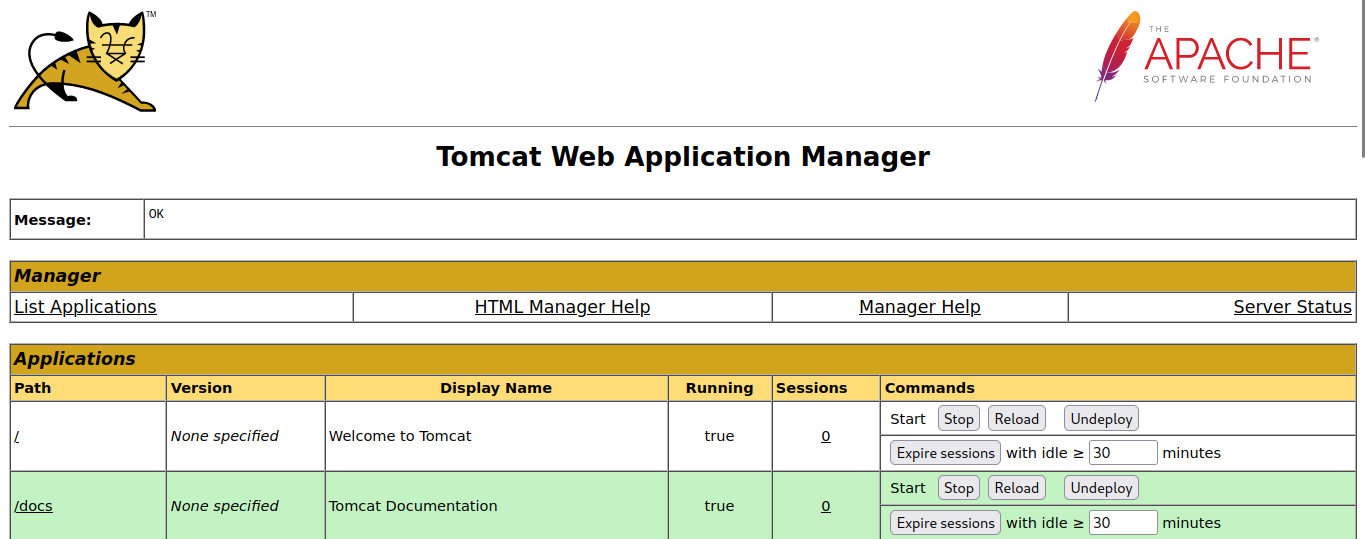Open the Manager Help link

(919, 307)
